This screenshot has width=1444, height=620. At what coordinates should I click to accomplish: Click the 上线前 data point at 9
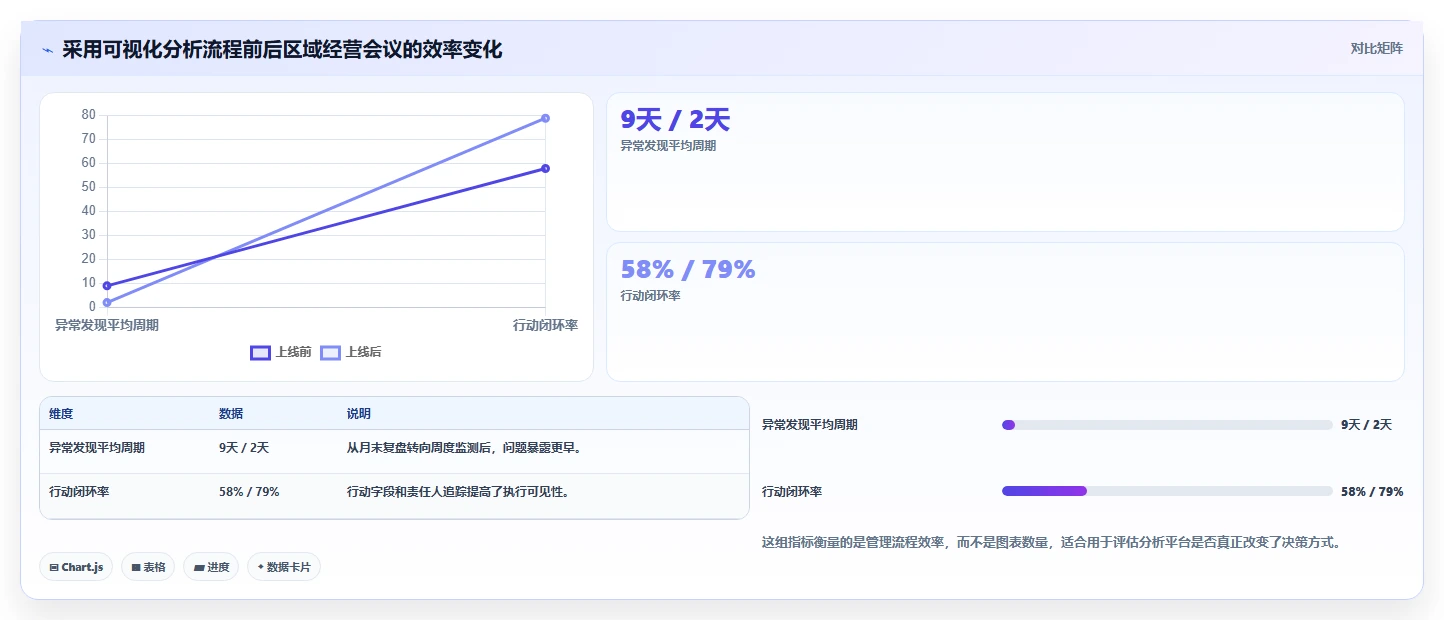pyautogui.click(x=107, y=286)
